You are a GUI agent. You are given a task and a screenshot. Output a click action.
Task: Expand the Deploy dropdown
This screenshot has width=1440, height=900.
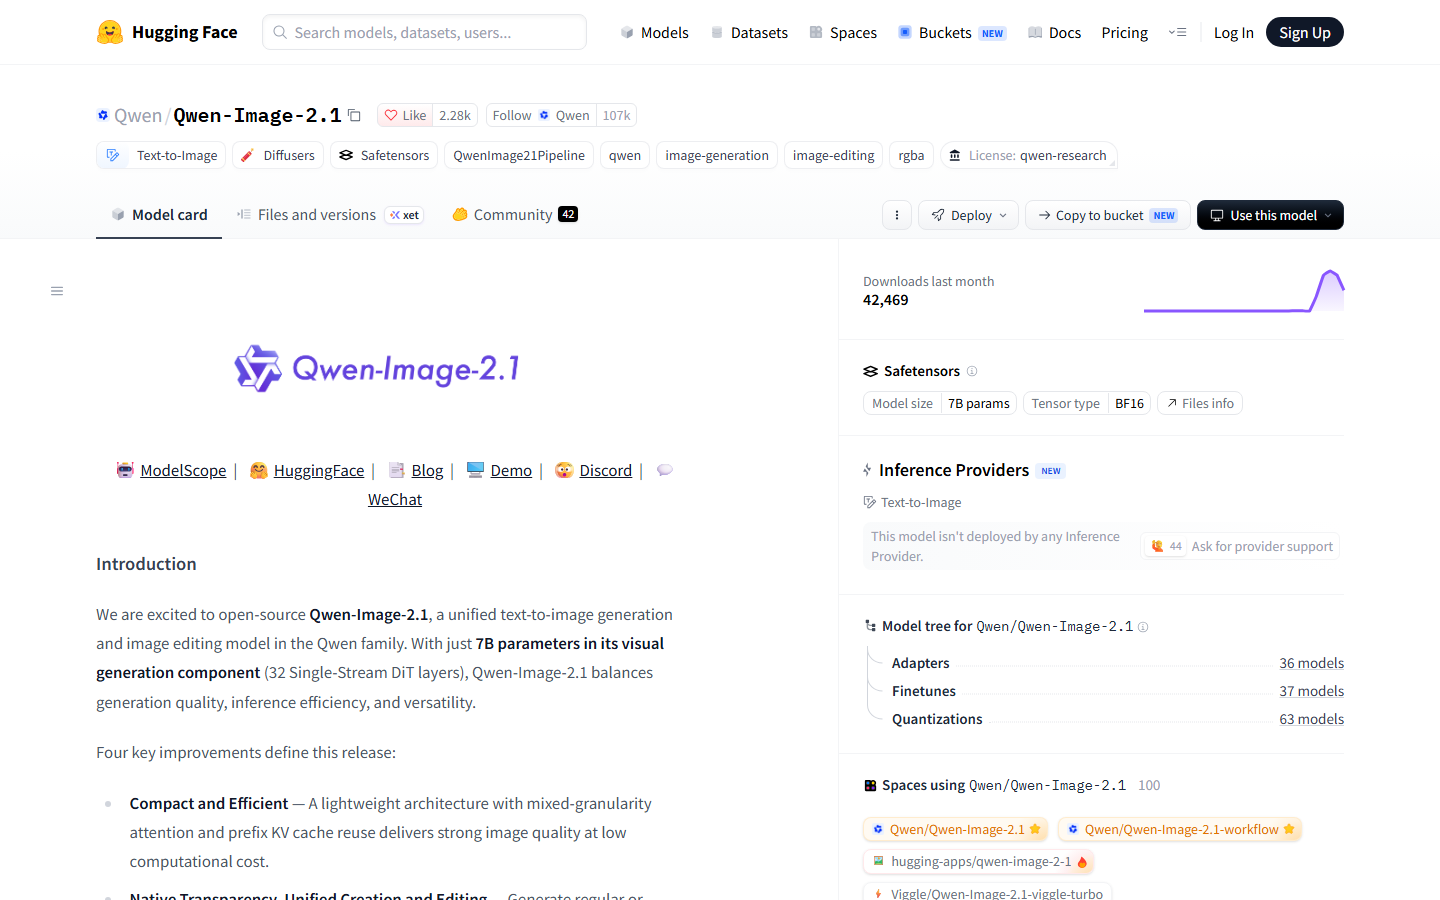(x=968, y=215)
